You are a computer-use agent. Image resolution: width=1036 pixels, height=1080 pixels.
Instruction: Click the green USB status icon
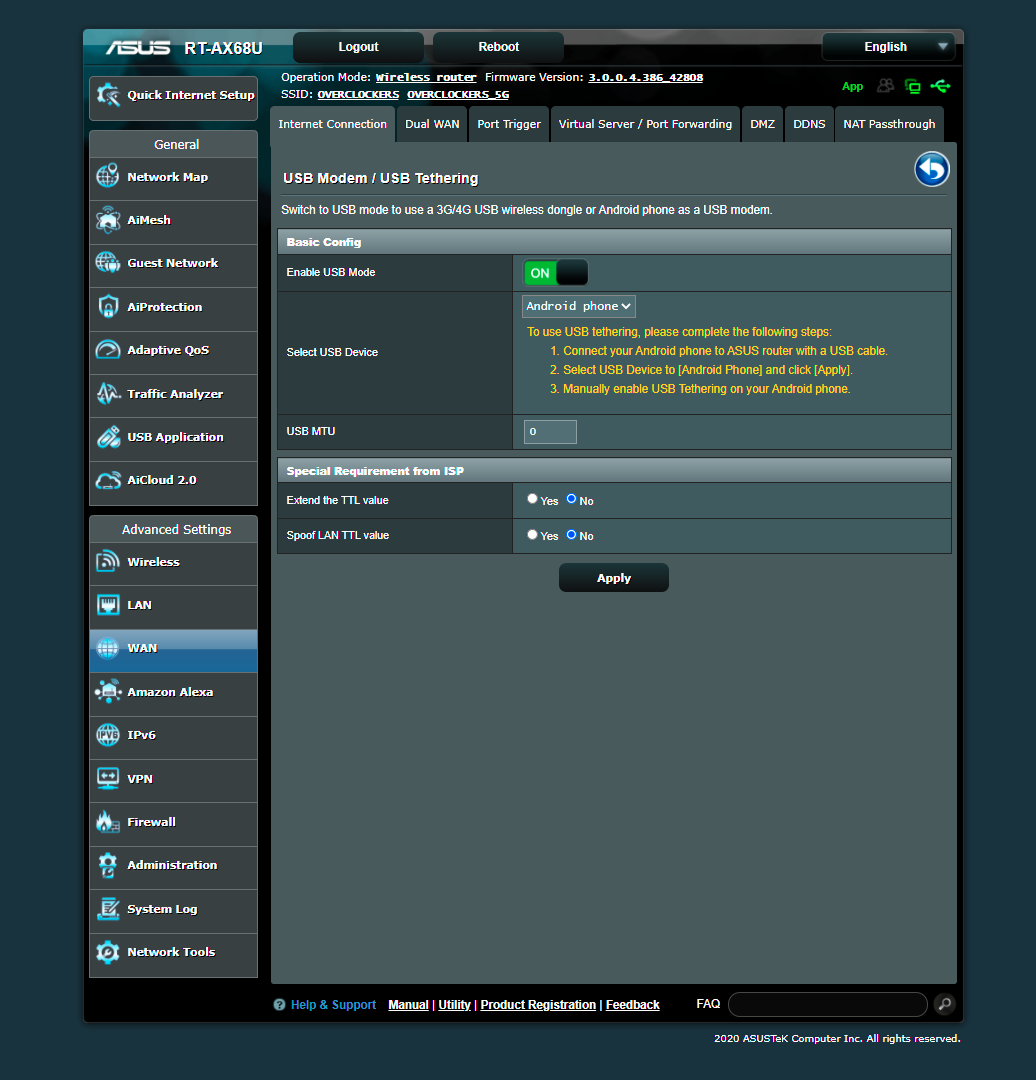940,86
